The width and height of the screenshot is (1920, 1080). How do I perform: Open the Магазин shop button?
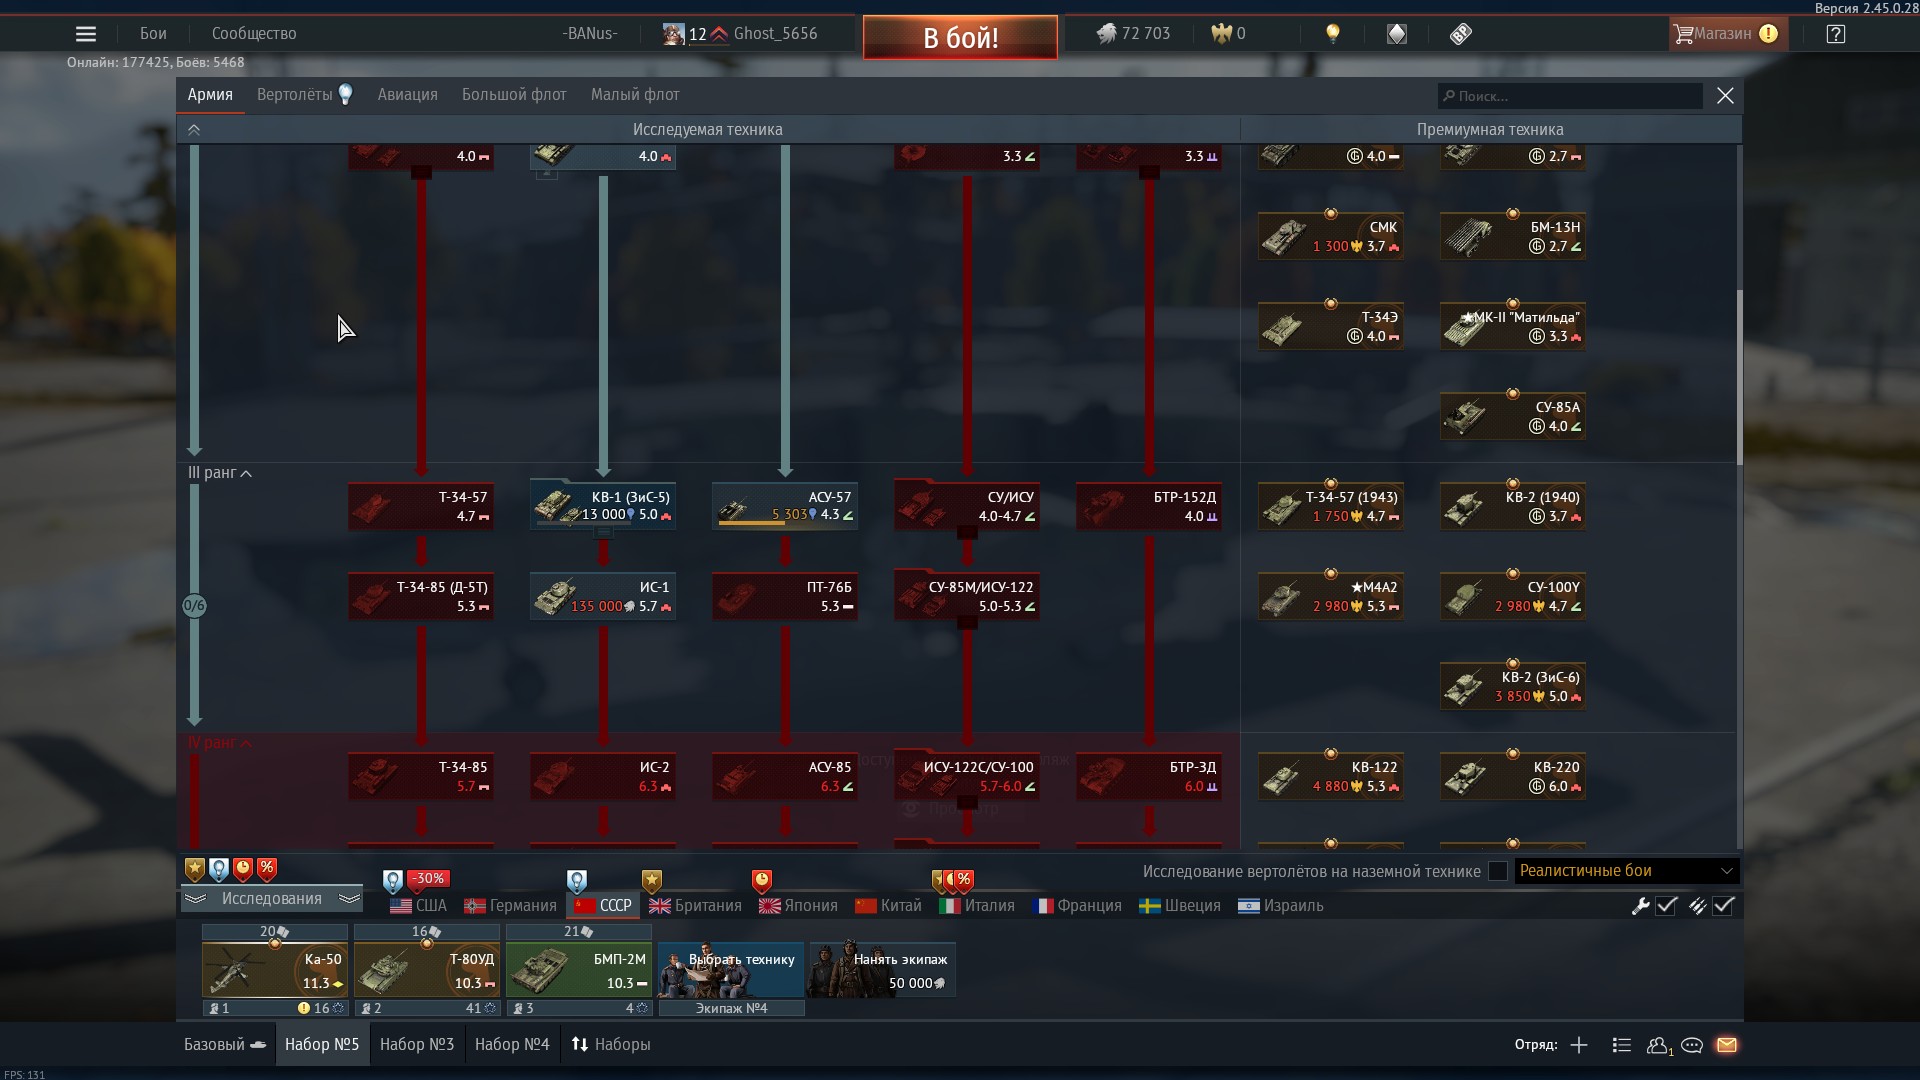[x=1727, y=34]
